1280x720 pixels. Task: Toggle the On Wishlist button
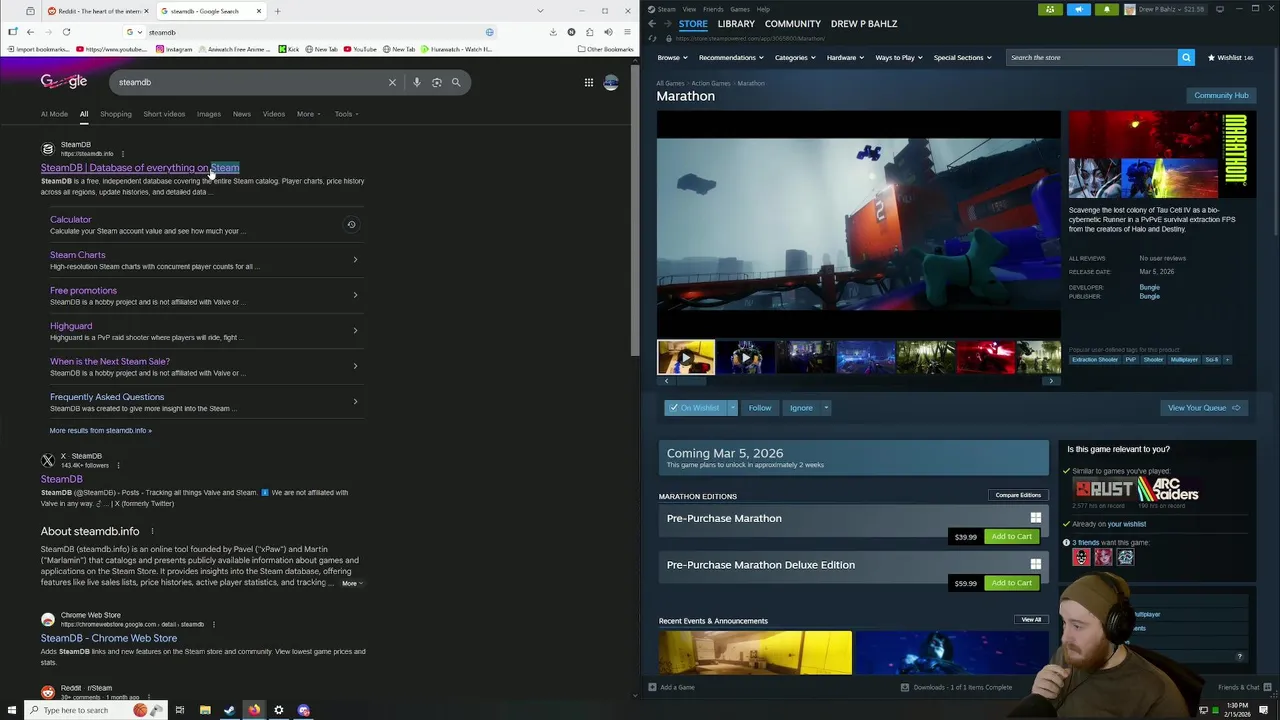(x=695, y=408)
